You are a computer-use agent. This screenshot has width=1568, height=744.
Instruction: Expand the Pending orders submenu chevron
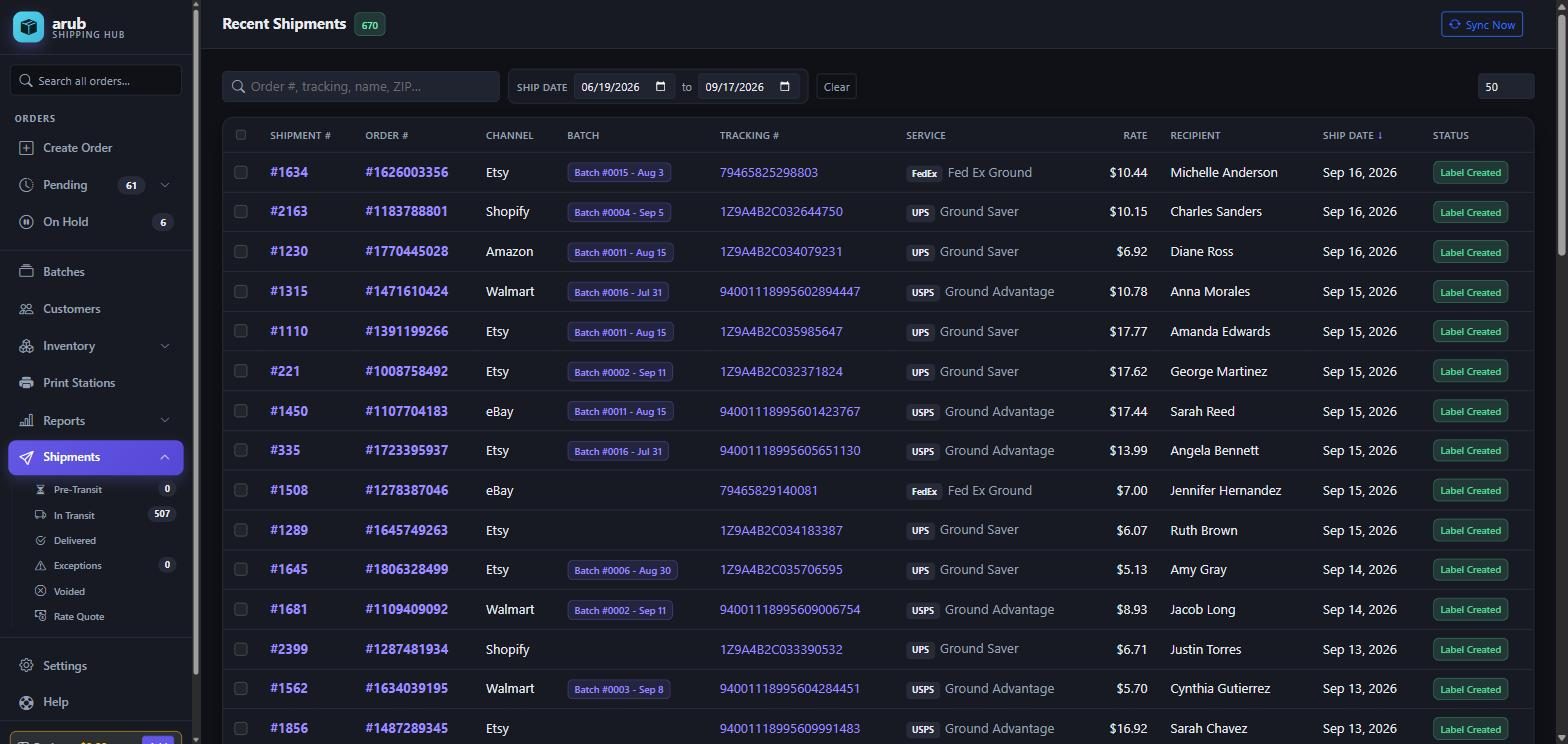pos(165,185)
